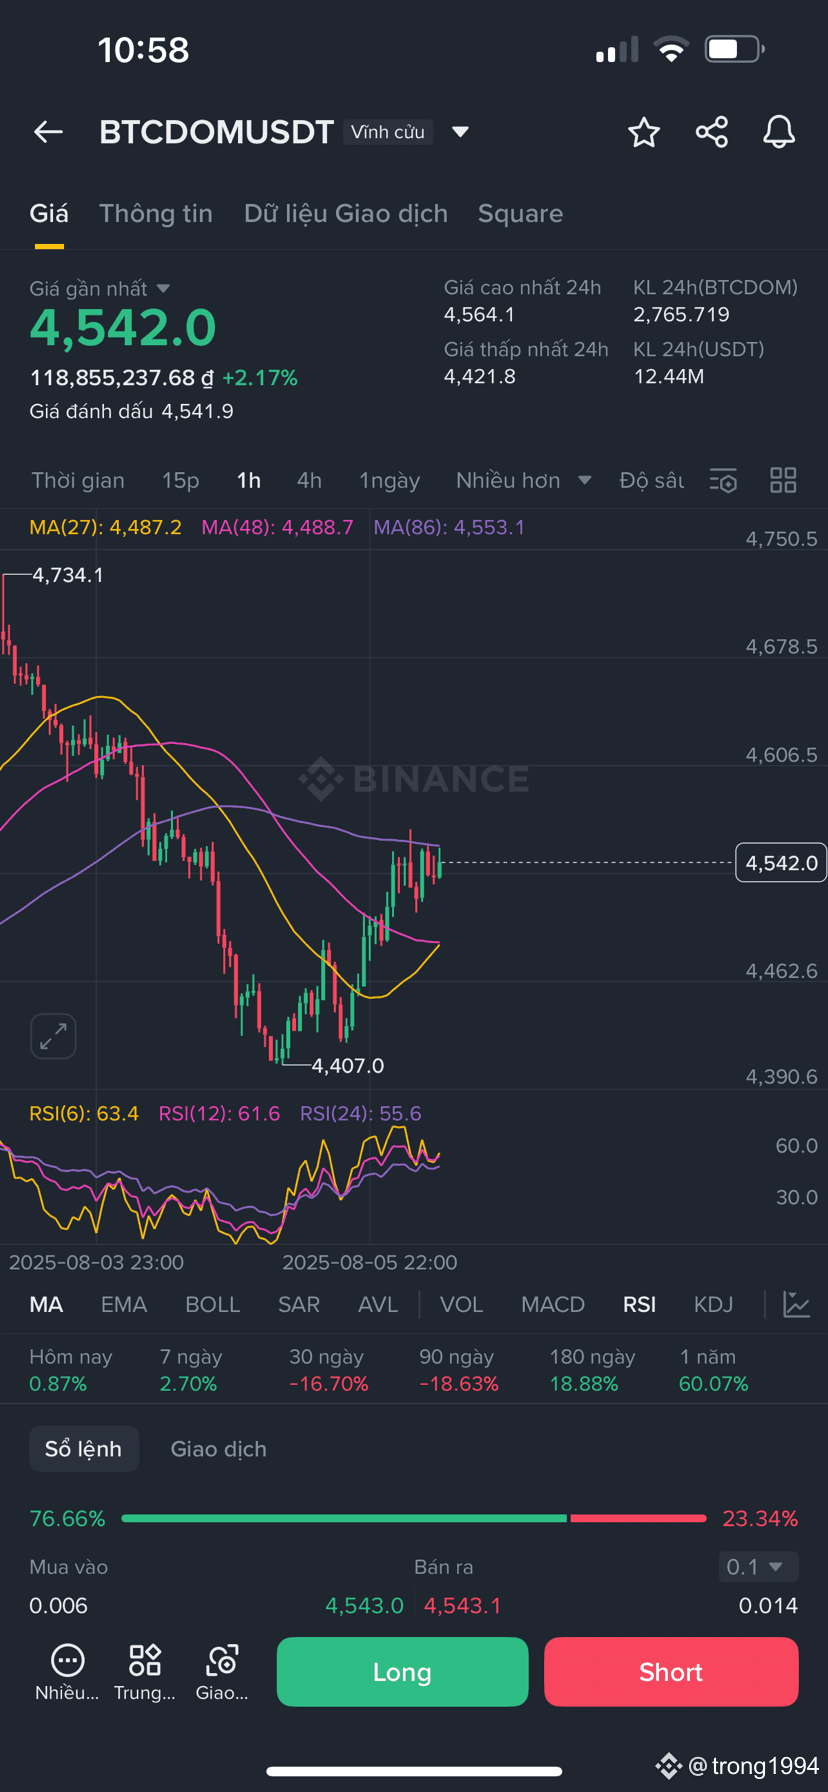828x1792 pixels.
Task: Toggle the RSI sub-indicator
Action: click(640, 1304)
